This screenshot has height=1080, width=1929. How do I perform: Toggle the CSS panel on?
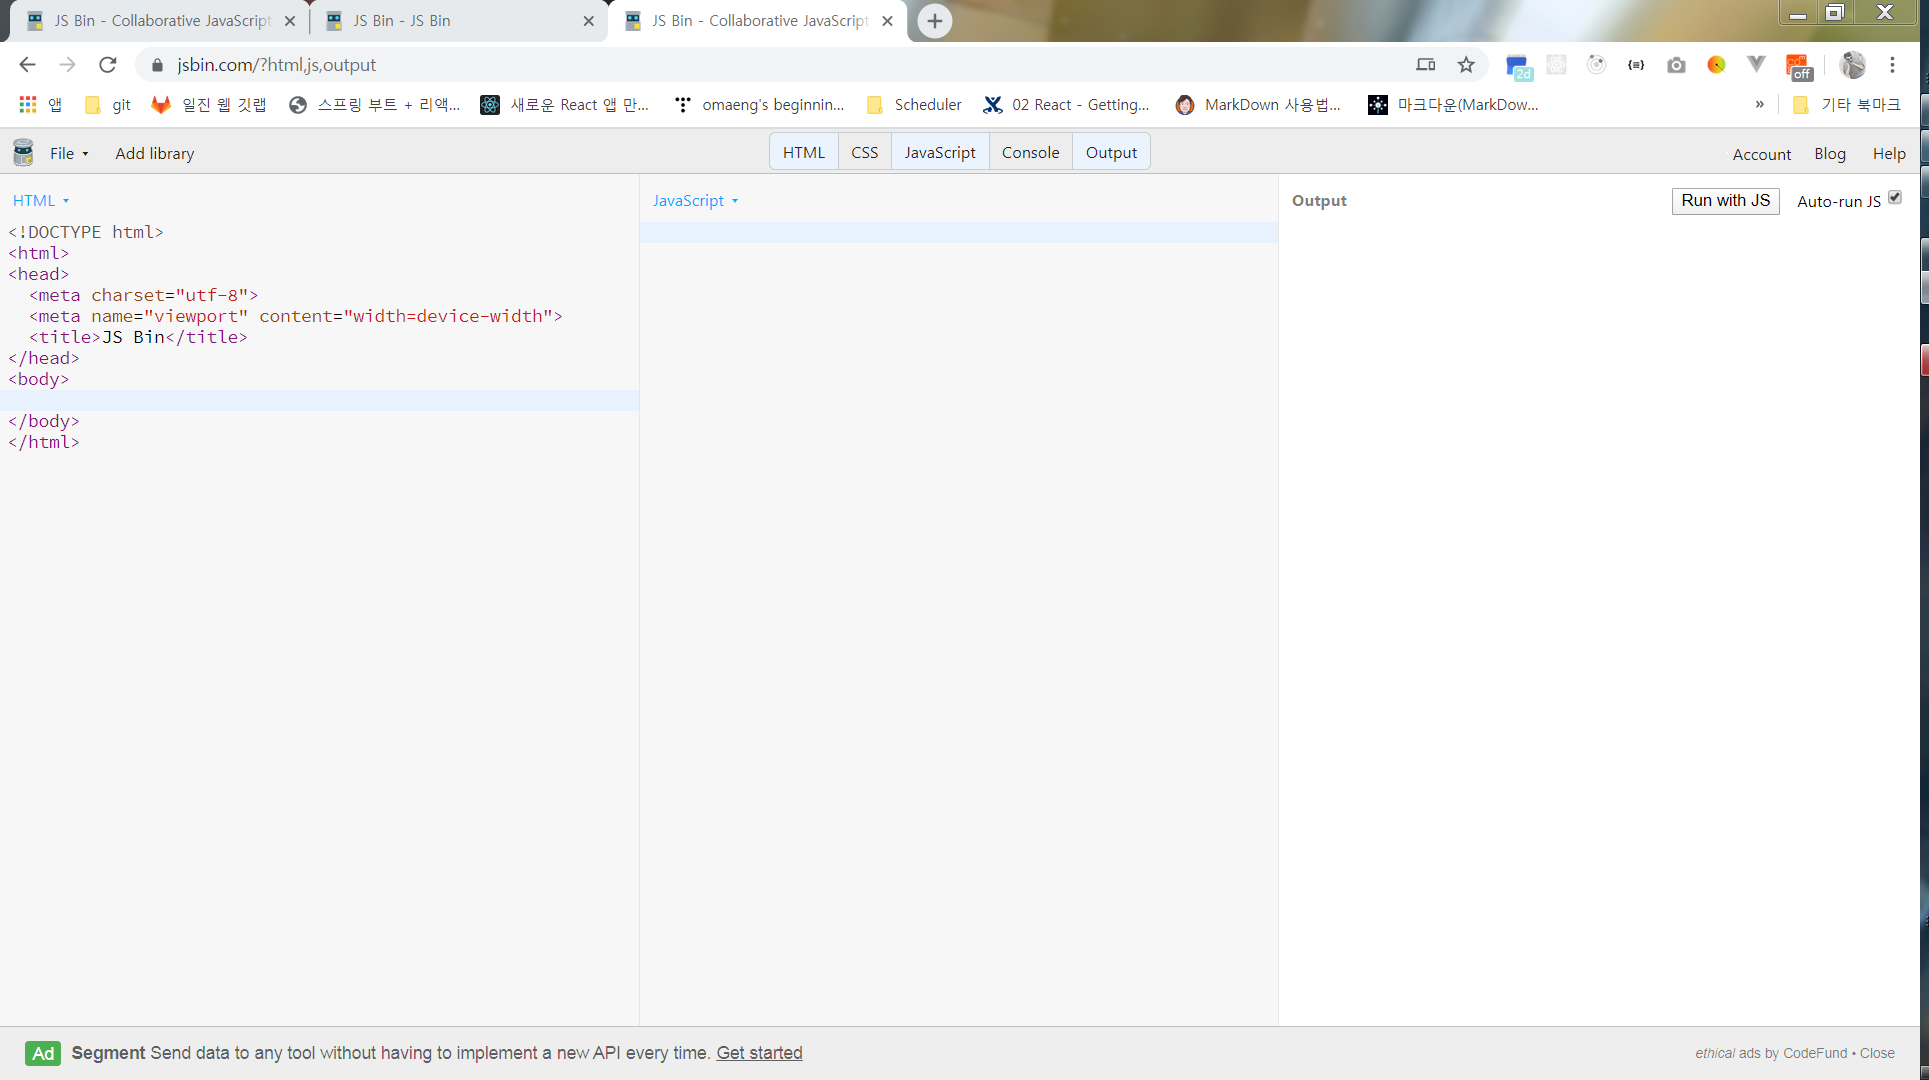point(864,152)
